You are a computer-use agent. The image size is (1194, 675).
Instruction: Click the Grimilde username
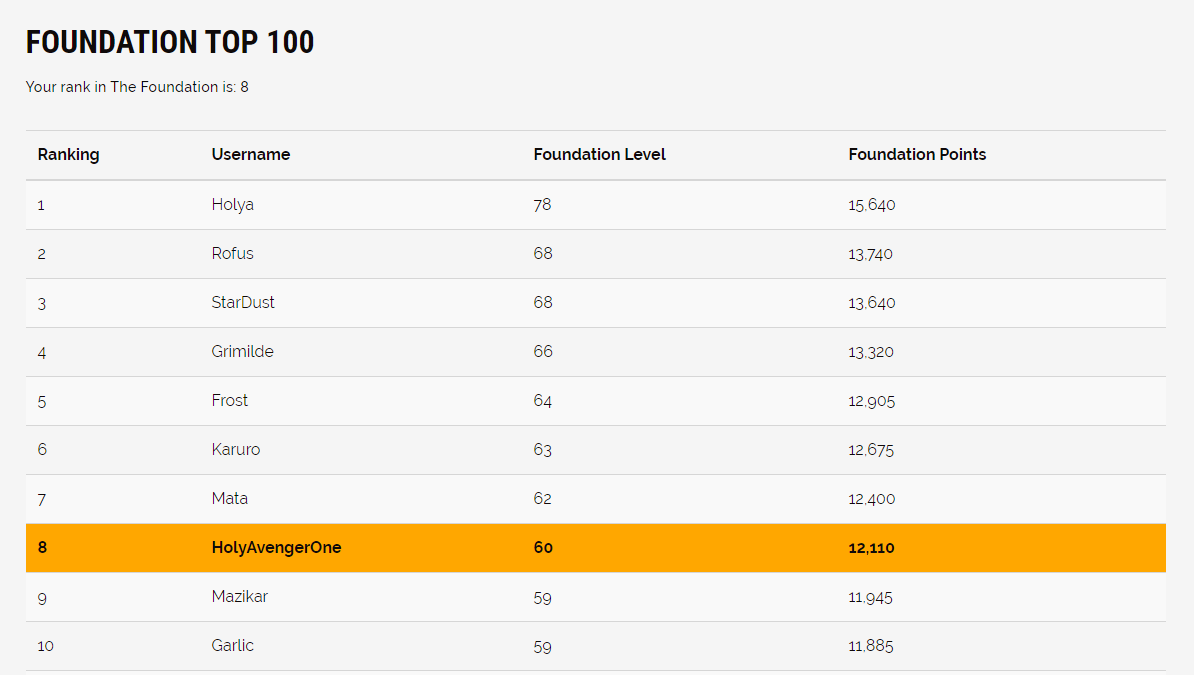tap(242, 351)
